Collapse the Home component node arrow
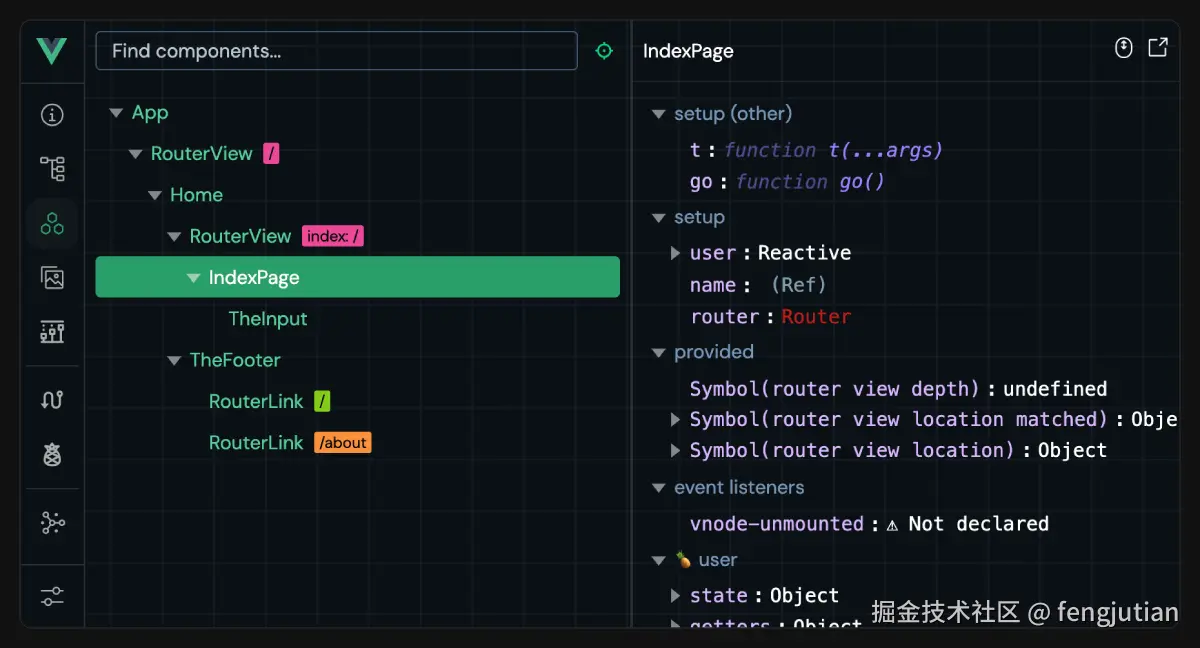The height and width of the screenshot is (648, 1200). tap(155, 195)
